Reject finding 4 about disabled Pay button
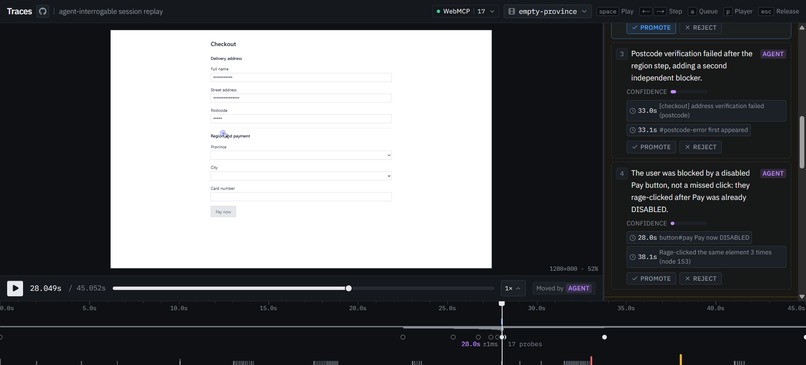The width and height of the screenshot is (806, 365). [x=700, y=279]
